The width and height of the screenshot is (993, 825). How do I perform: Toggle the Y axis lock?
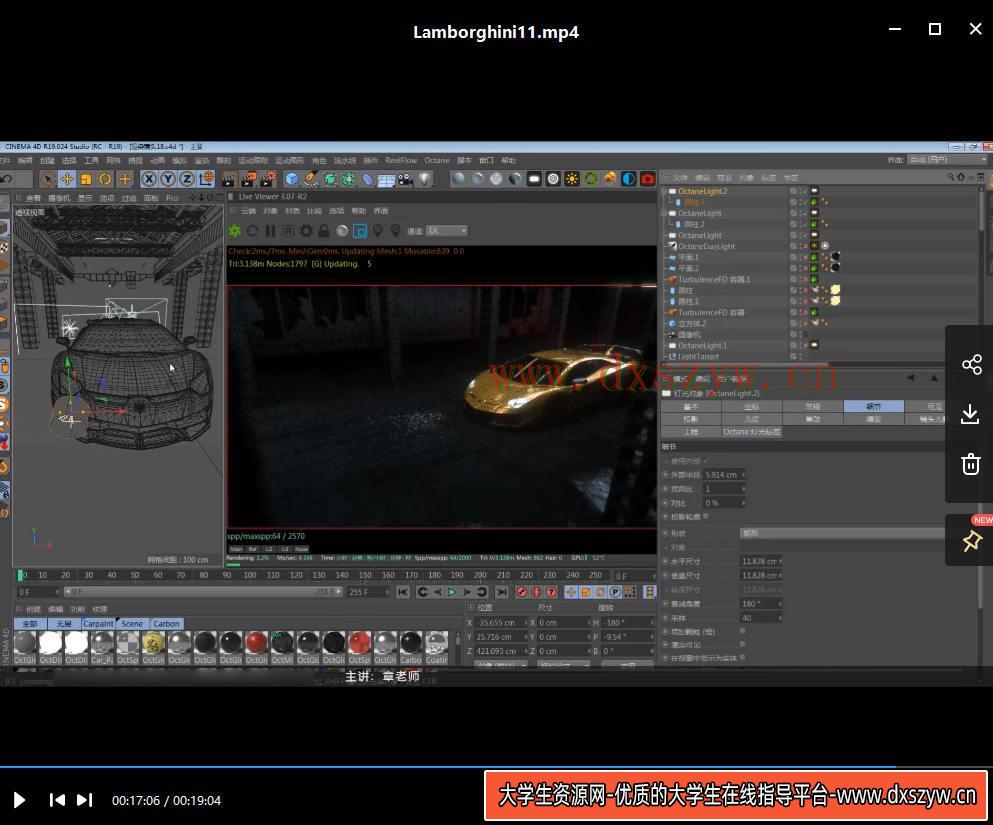168,179
